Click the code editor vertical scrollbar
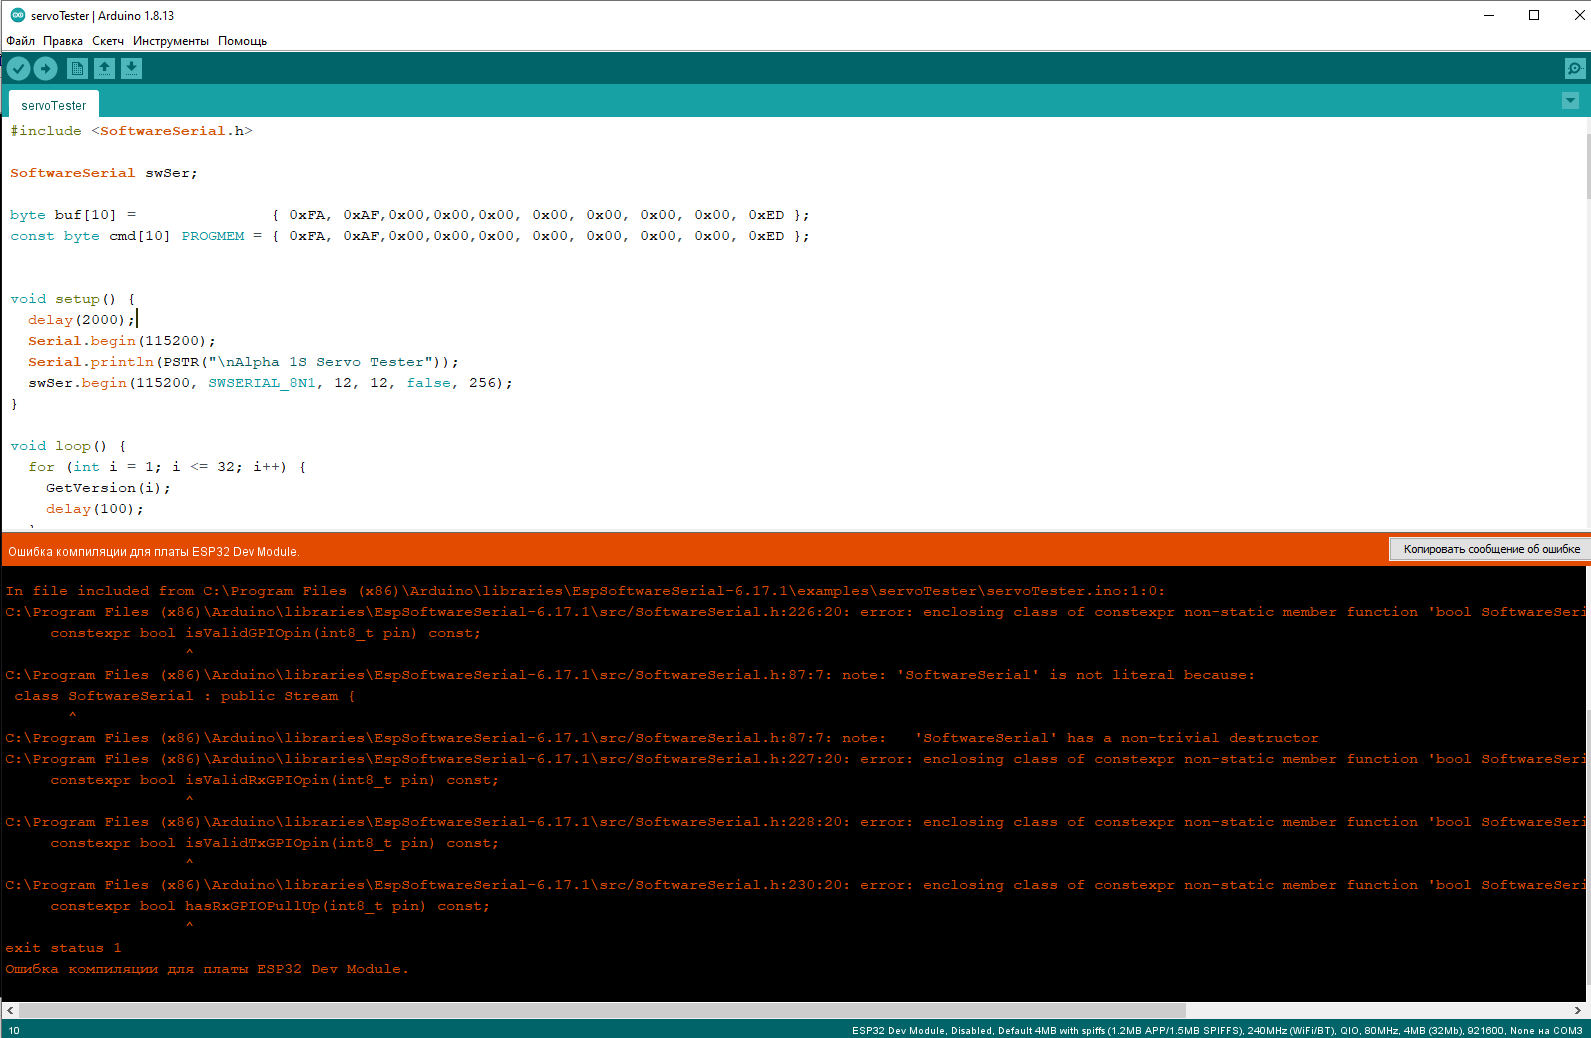 coord(1588,165)
